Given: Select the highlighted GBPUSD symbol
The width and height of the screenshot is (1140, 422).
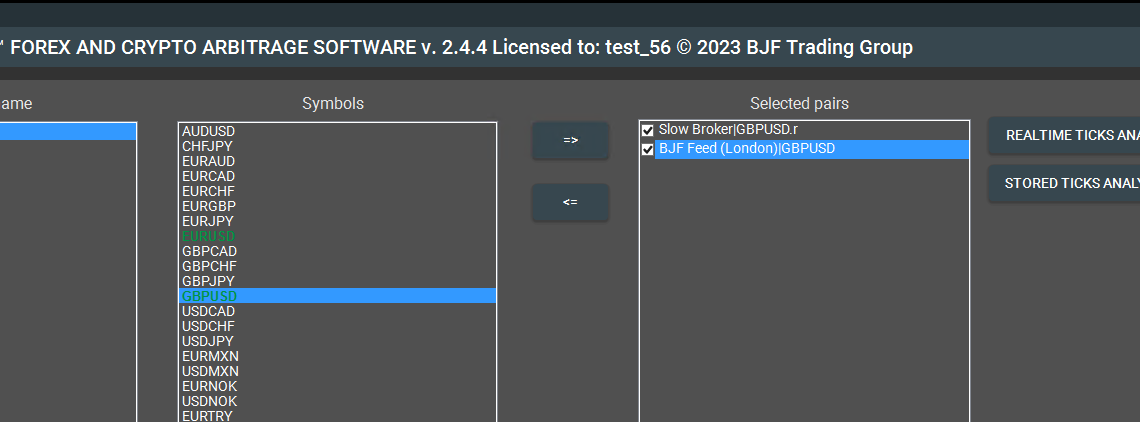Looking at the screenshot, I should coord(209,296).
